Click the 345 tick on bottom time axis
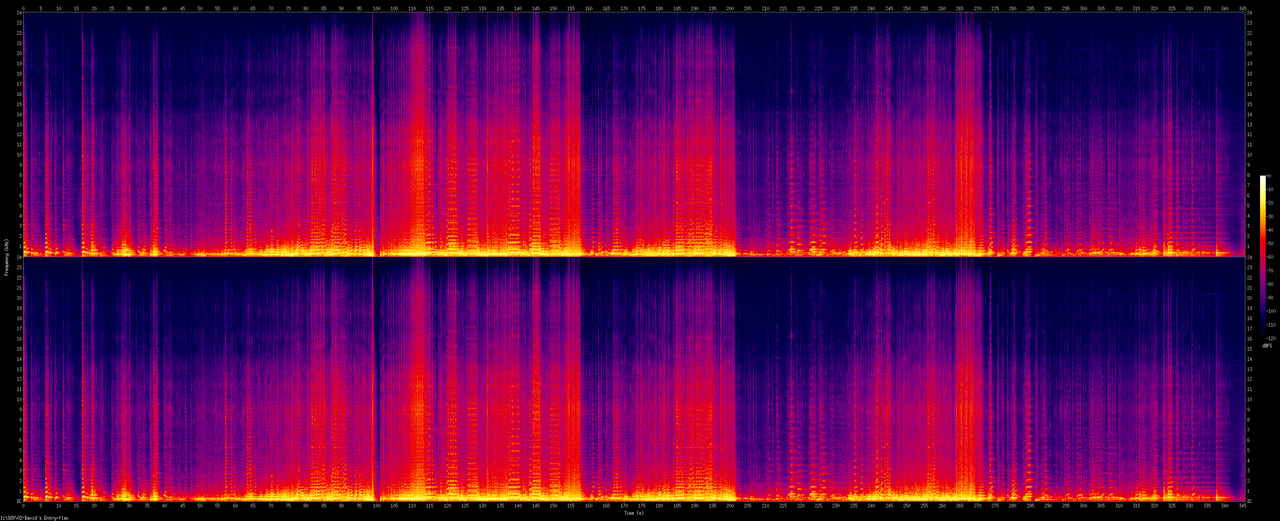This screenshot has height=521, width=1280. point(1243,506)
